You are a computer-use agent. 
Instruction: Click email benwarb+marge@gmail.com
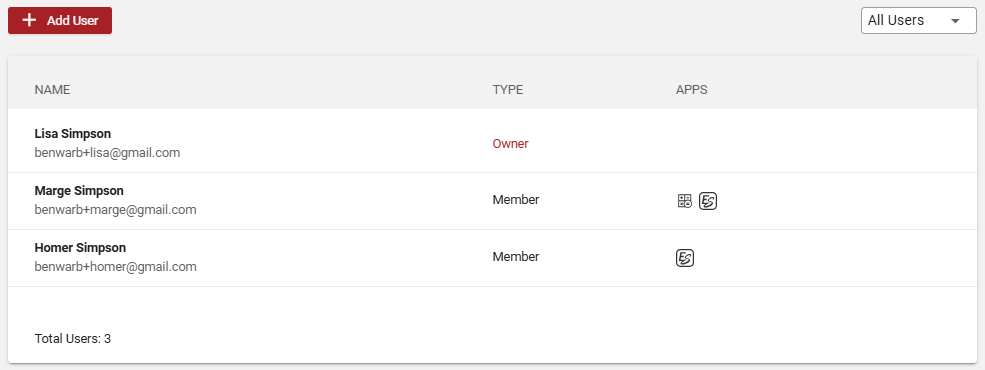(116, 210)
